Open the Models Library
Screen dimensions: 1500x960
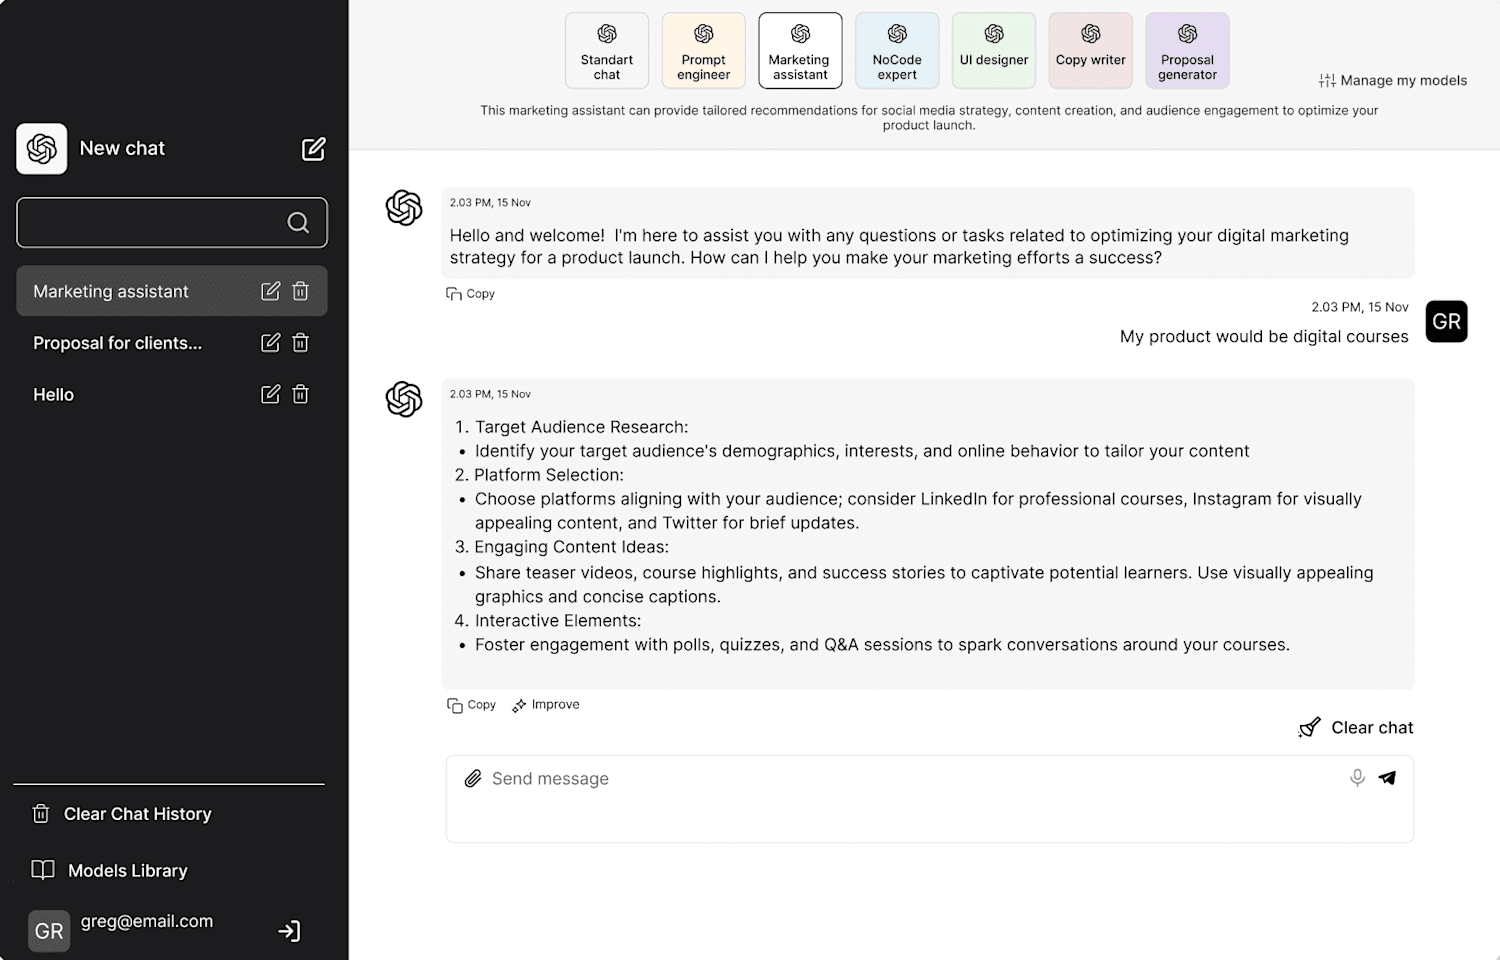point(110,870)
